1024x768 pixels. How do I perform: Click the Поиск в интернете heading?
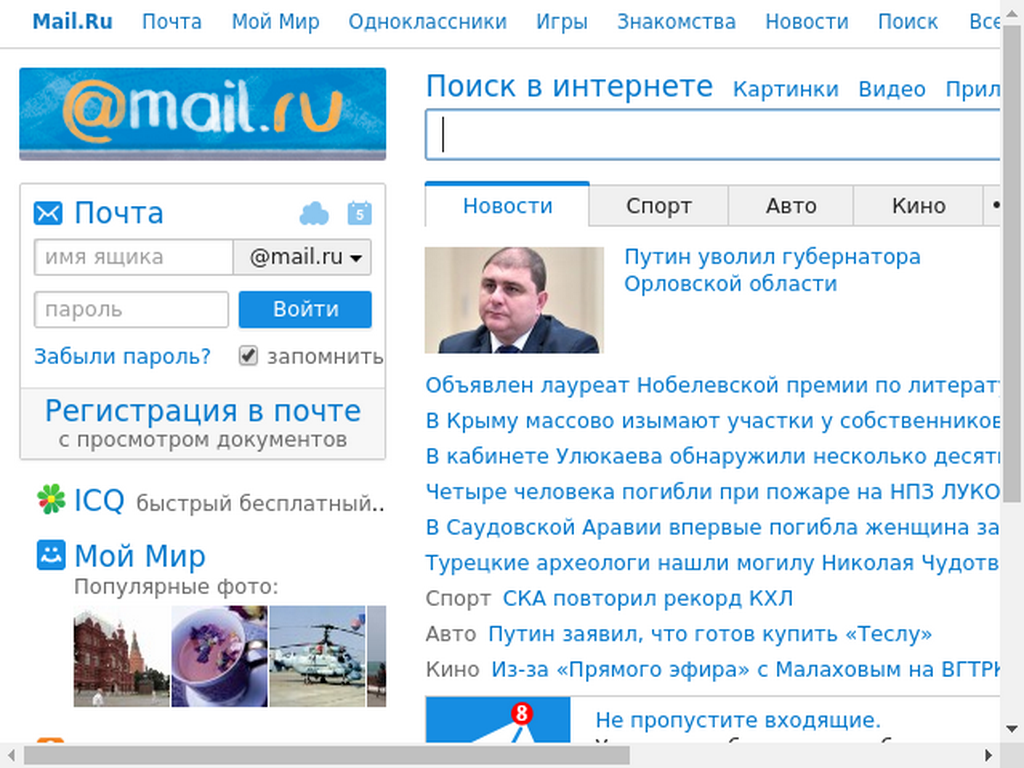click(569, 86)
